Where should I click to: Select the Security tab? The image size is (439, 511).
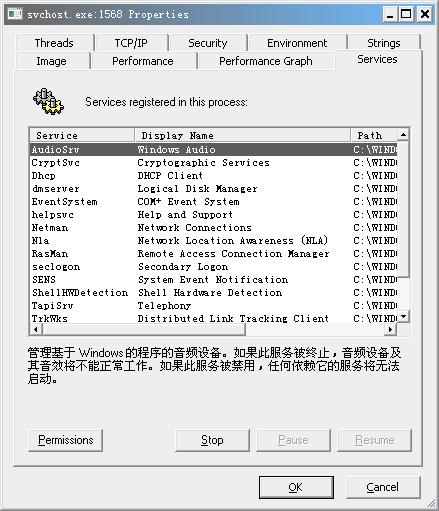(207, 43)
